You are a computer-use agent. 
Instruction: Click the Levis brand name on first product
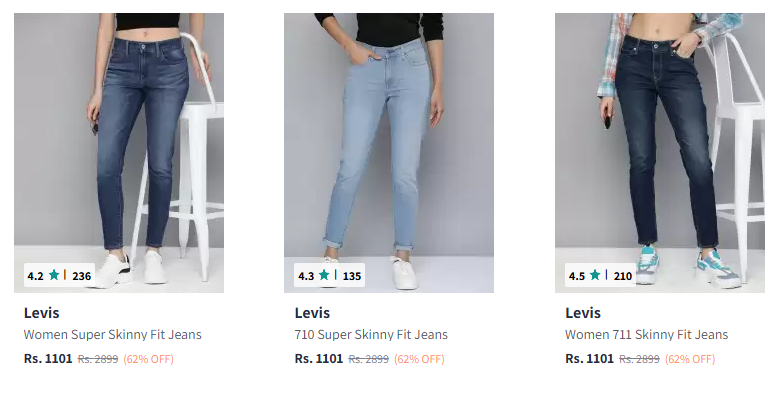point(42,313)
